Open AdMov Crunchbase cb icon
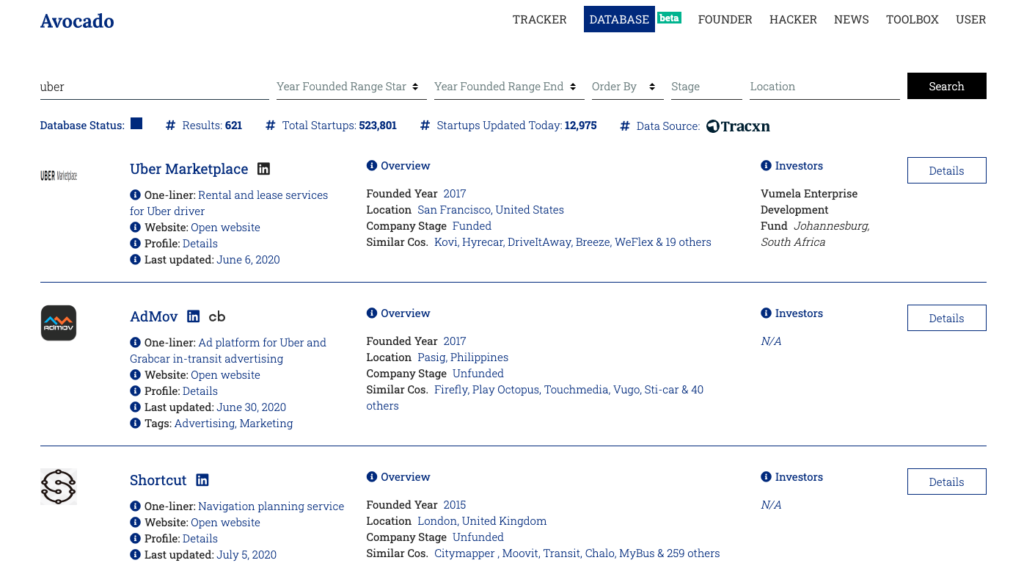Viewport: 1024px width, 574px height. coord(217,317)
